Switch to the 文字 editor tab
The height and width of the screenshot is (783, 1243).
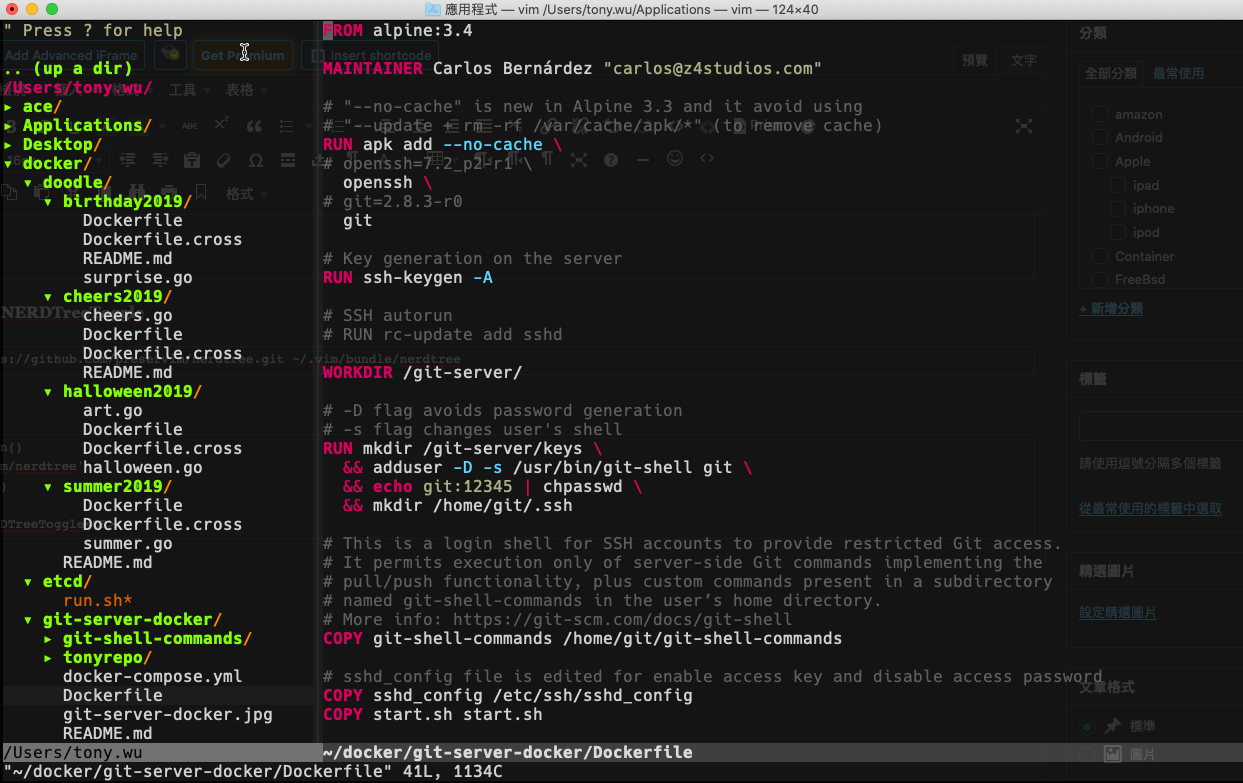click(1024, 61)
